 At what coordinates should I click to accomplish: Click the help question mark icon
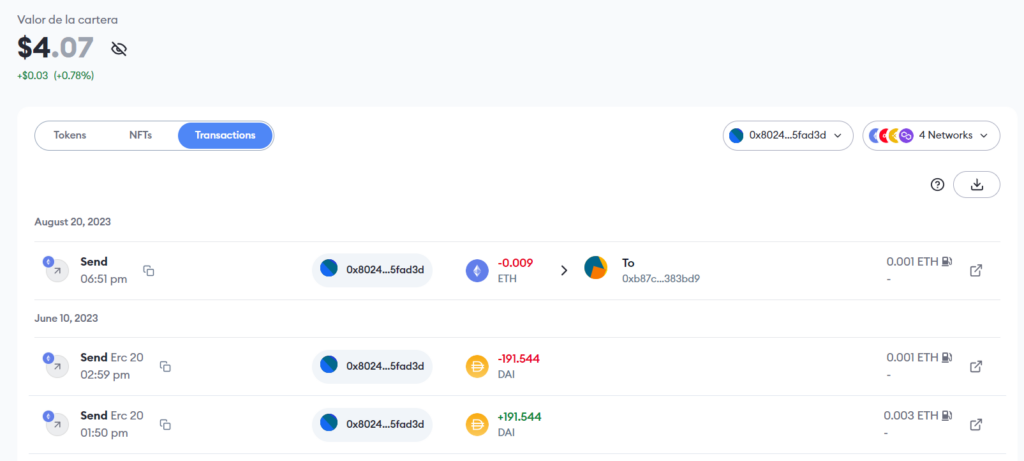point(937,185)
